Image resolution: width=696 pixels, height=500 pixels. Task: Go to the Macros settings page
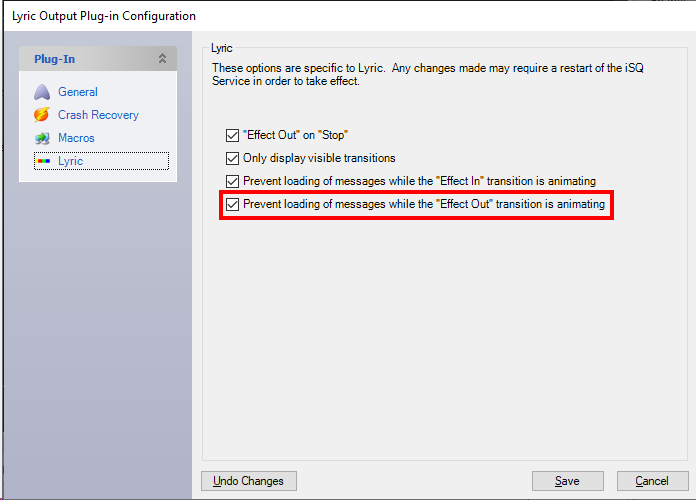[76, 138]
